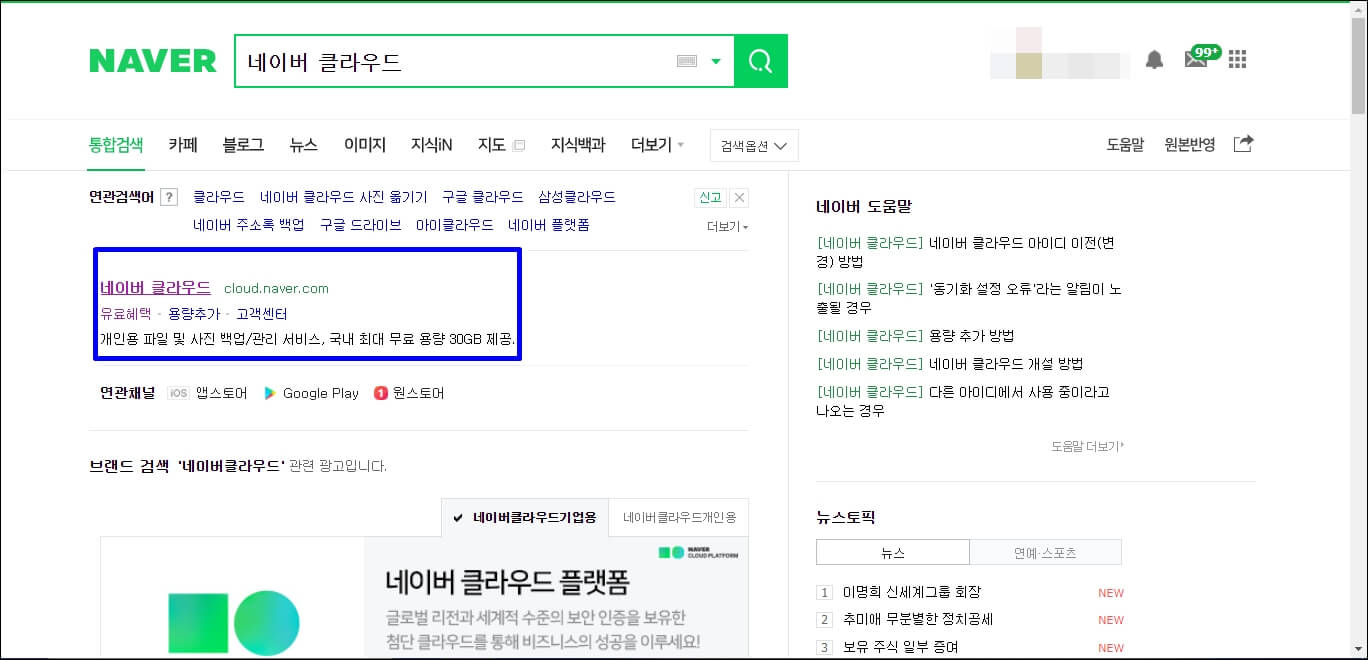1368x660 pixels.
Task: Open help article 용량 추가 방법
Action: [916, 336]
